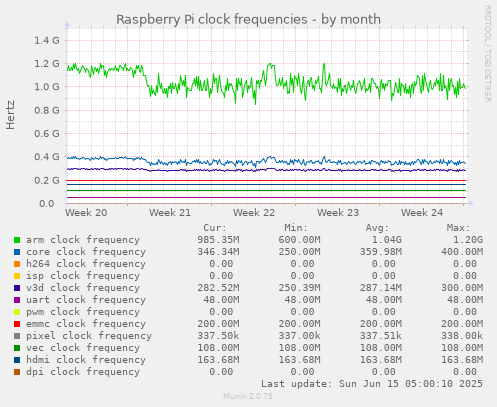Click the arm average value 1.04G
The height and width of the screenshot is (407, 497).
point(387,240)
